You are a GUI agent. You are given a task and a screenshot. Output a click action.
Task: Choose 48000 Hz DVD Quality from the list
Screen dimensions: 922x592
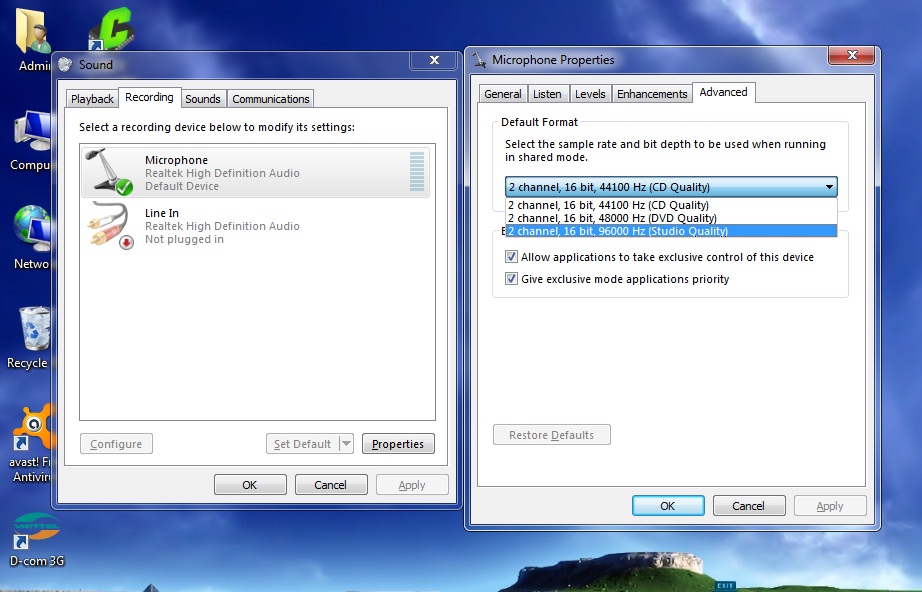[x=671, y=218]
